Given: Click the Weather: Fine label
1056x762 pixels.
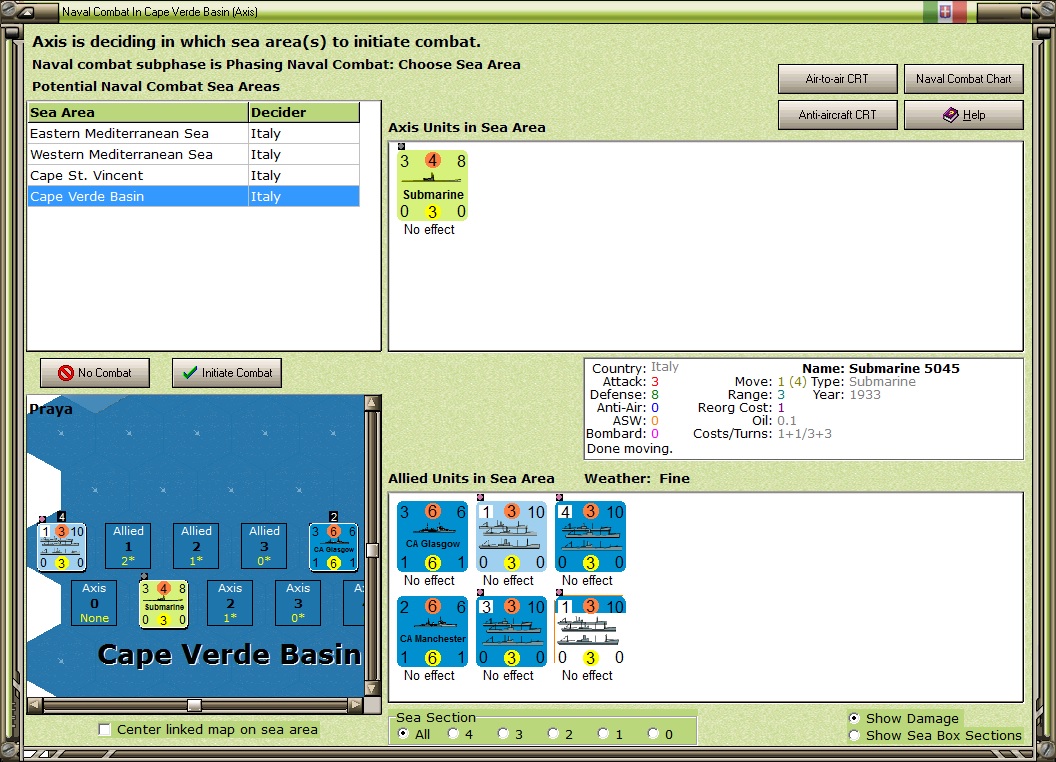Looking at the screenshot, I should pyautogui.click(x=636, y=478).
